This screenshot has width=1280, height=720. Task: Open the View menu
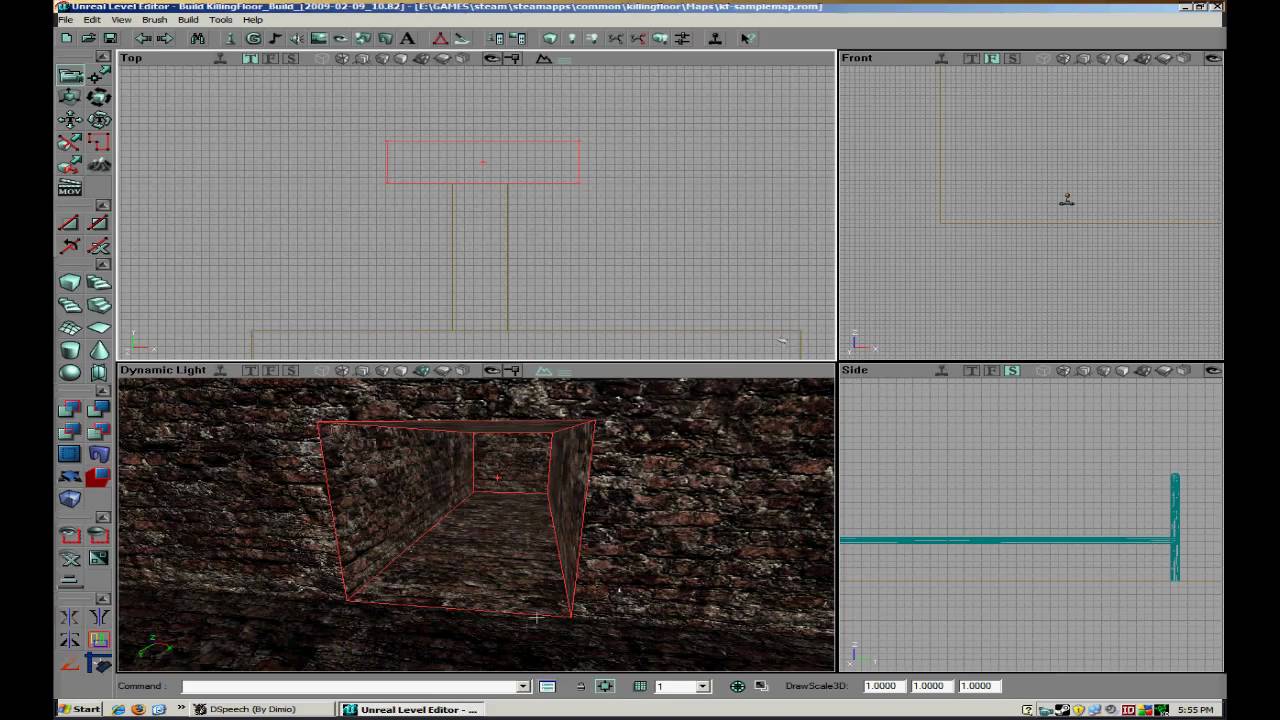pos(121,20)
